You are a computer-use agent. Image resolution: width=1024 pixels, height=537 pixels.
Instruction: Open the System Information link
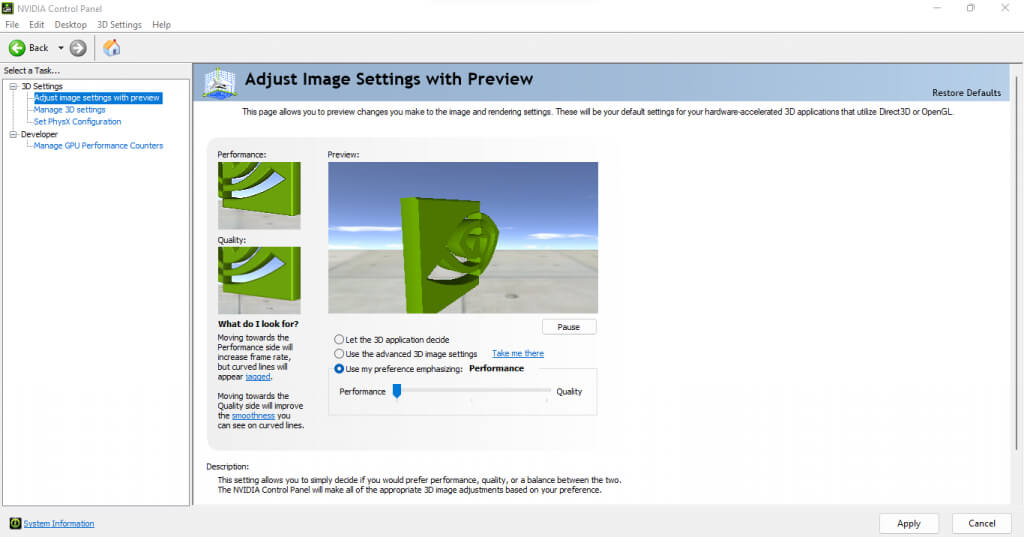[x=59, y=523]
